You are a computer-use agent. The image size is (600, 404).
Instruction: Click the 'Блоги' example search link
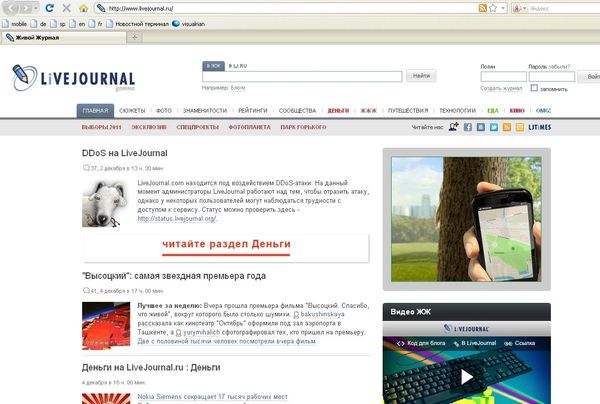point(238,88)
